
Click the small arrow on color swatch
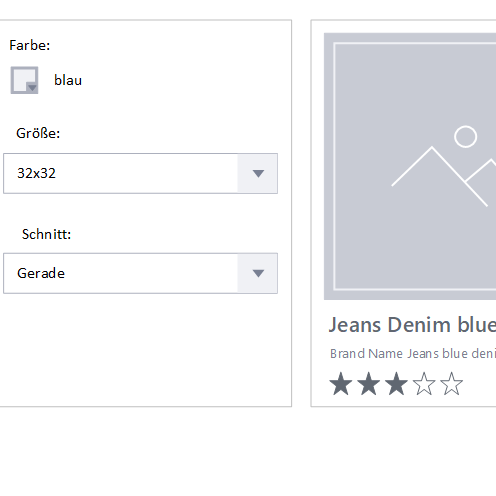click(x=32, y=88)
